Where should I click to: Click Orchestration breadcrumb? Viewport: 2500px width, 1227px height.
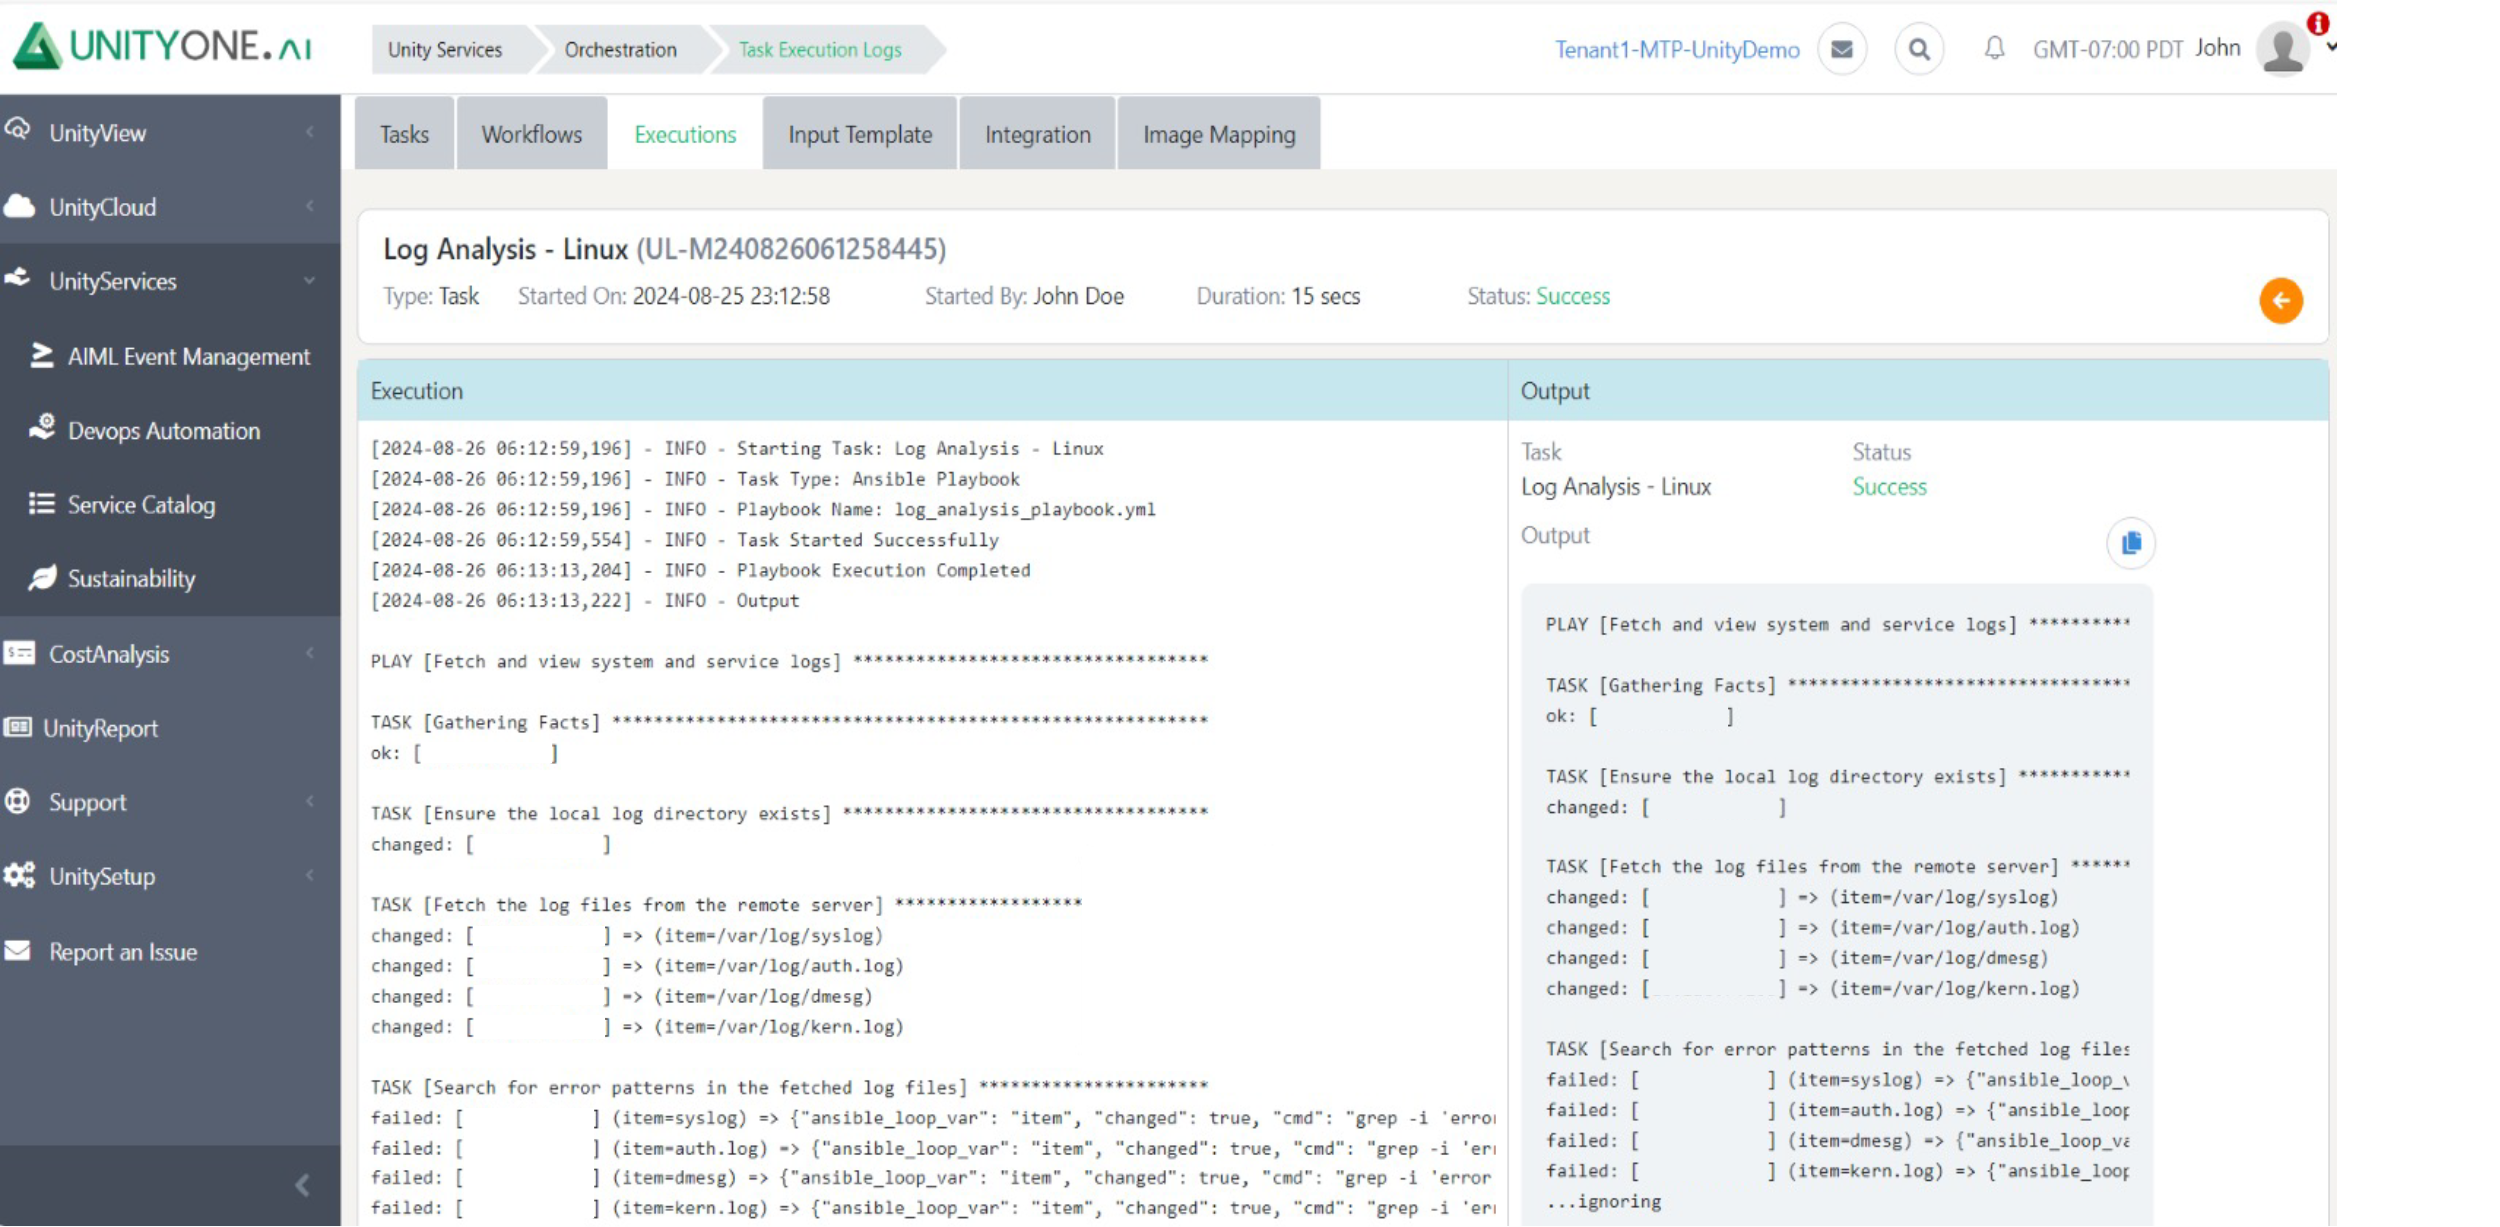(620, 49)
